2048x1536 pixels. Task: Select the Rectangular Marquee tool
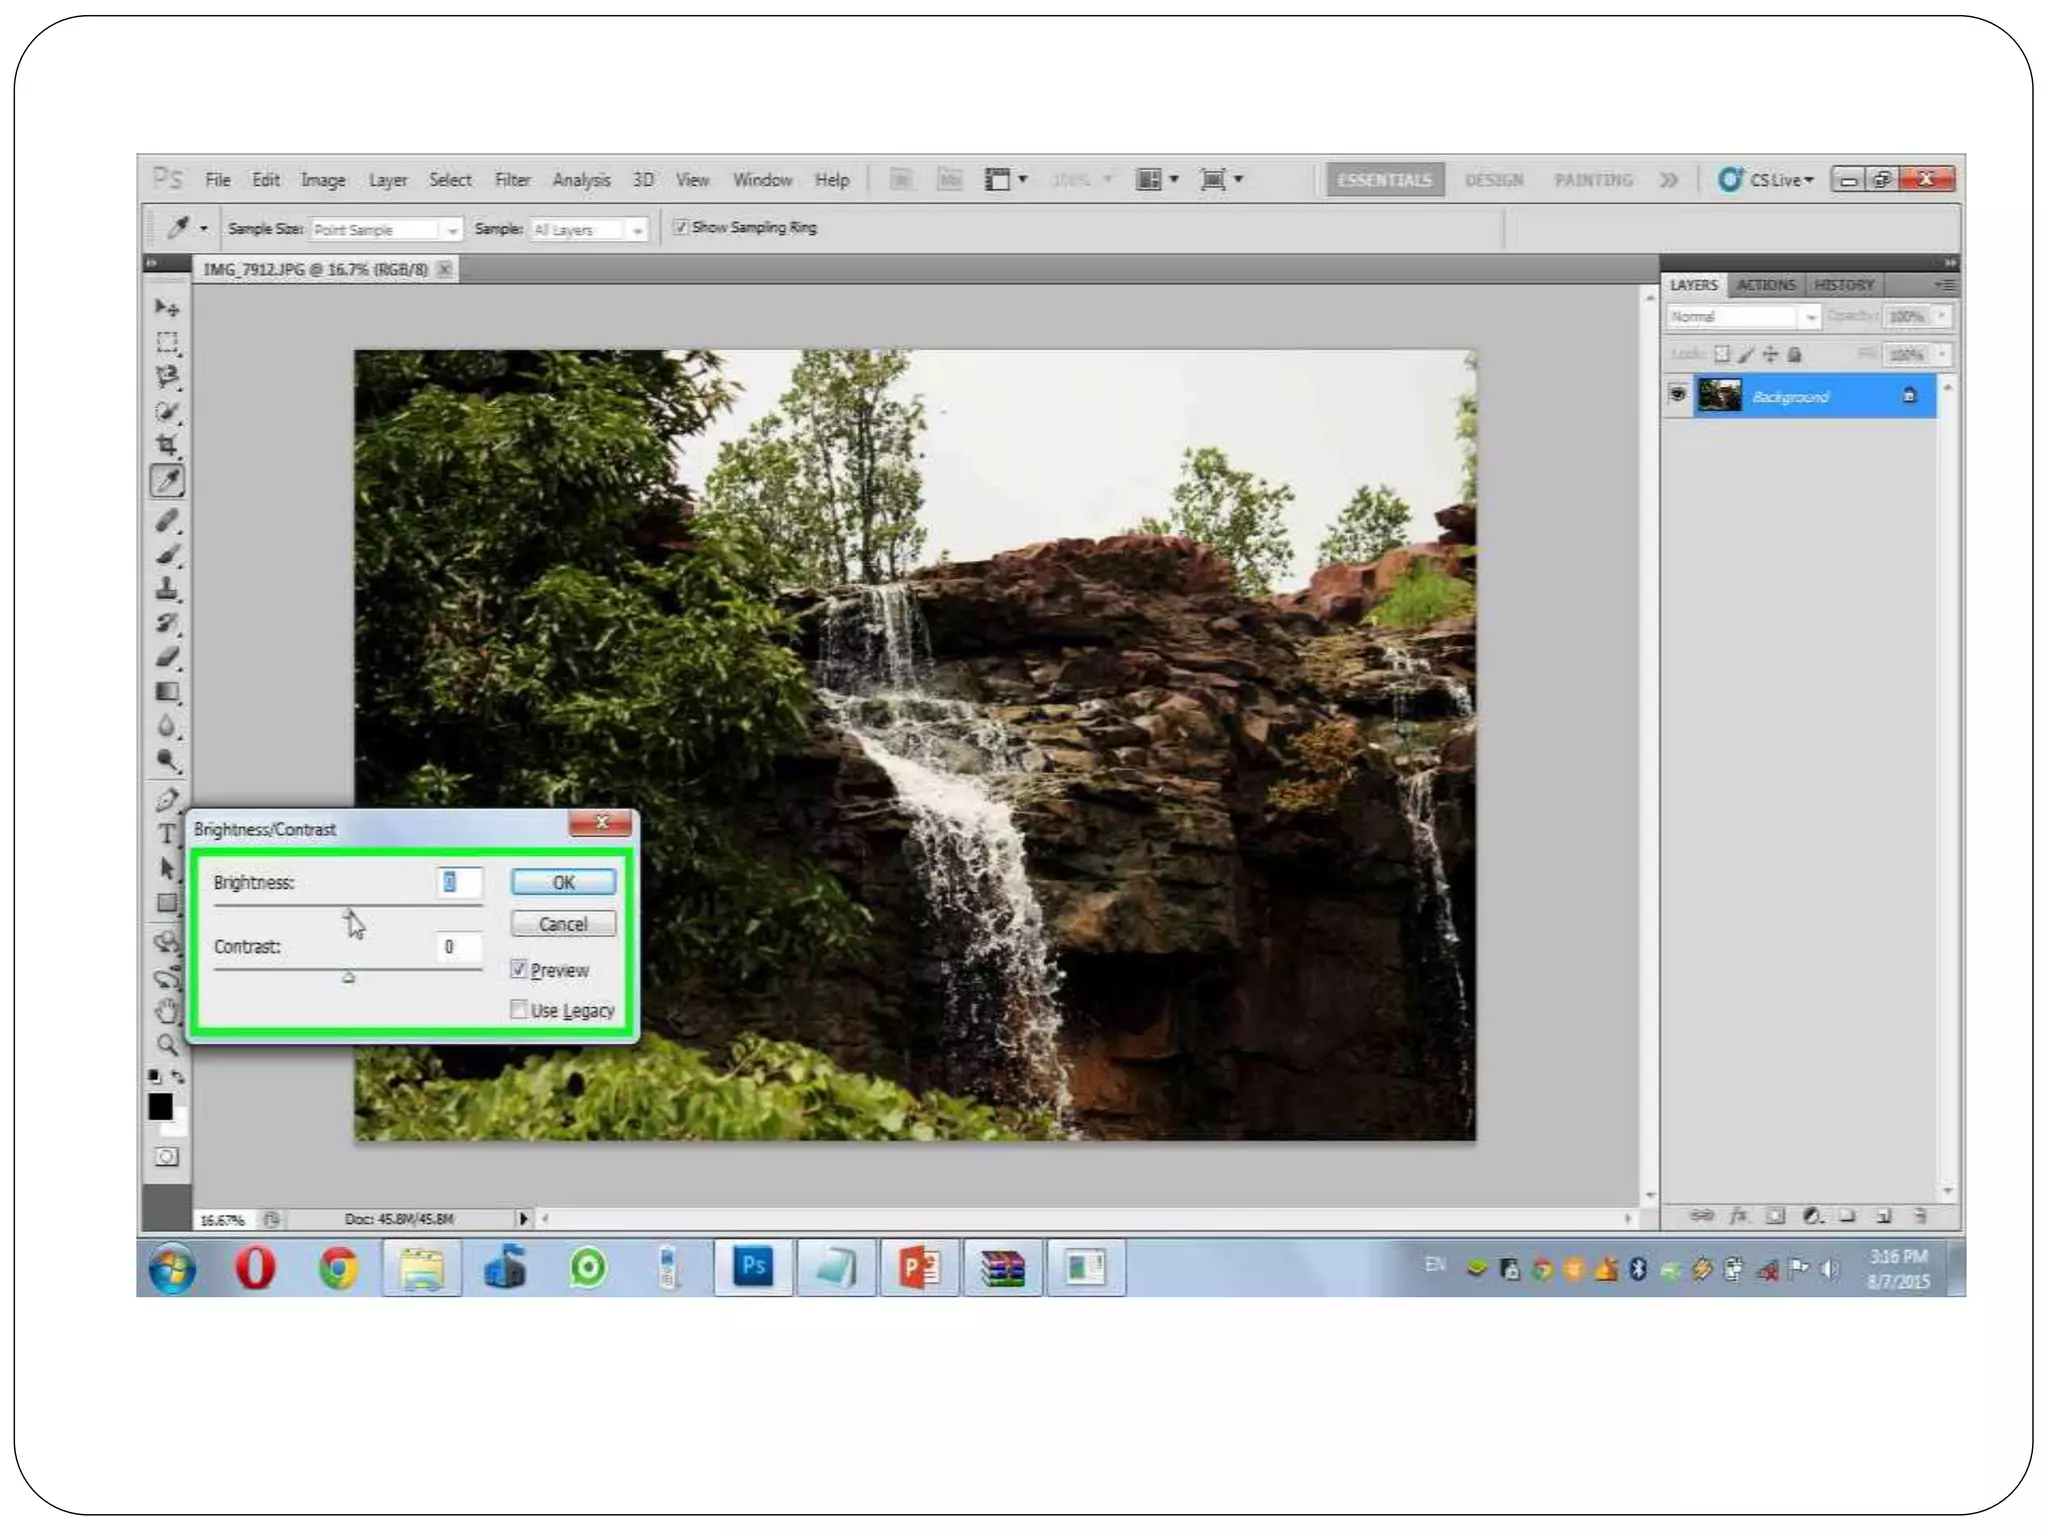pos(167,342)
